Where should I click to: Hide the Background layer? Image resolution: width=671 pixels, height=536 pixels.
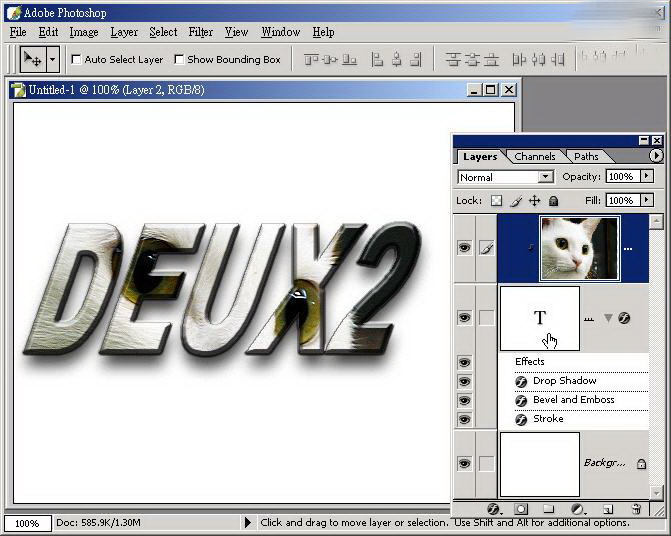pyautogui.click(x=464, y=463)
